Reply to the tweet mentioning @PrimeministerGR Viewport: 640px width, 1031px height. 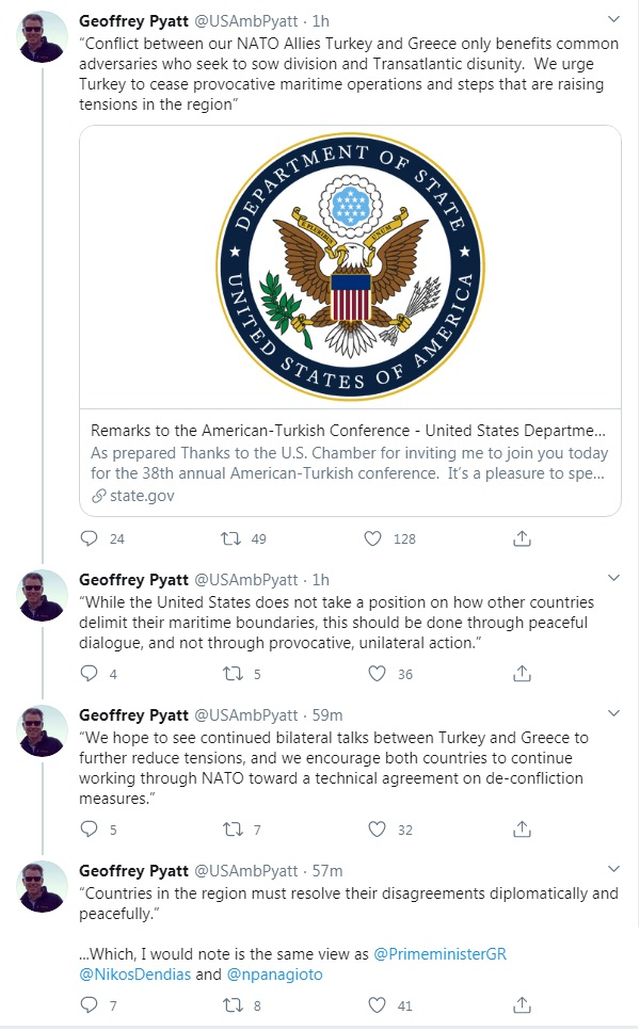tap(89, 1005)
